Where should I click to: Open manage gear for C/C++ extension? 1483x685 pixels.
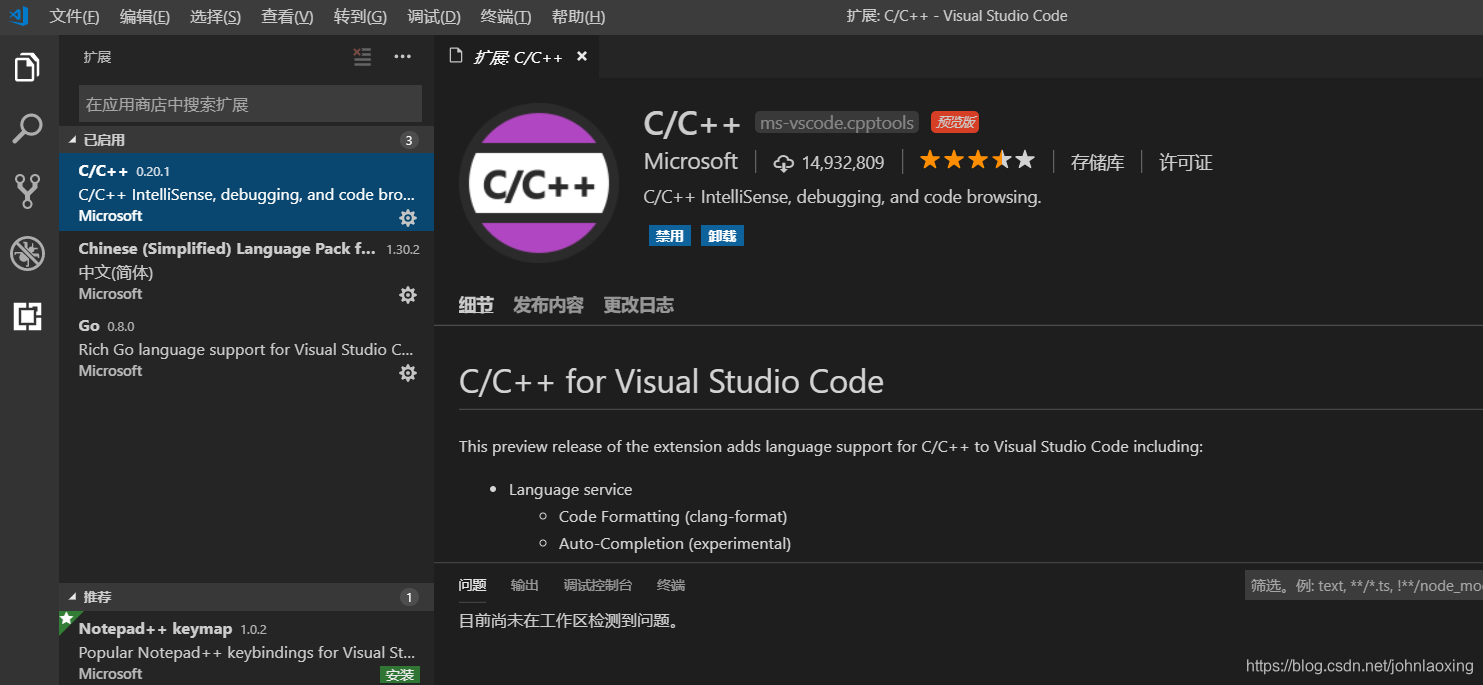coord(408,217)
